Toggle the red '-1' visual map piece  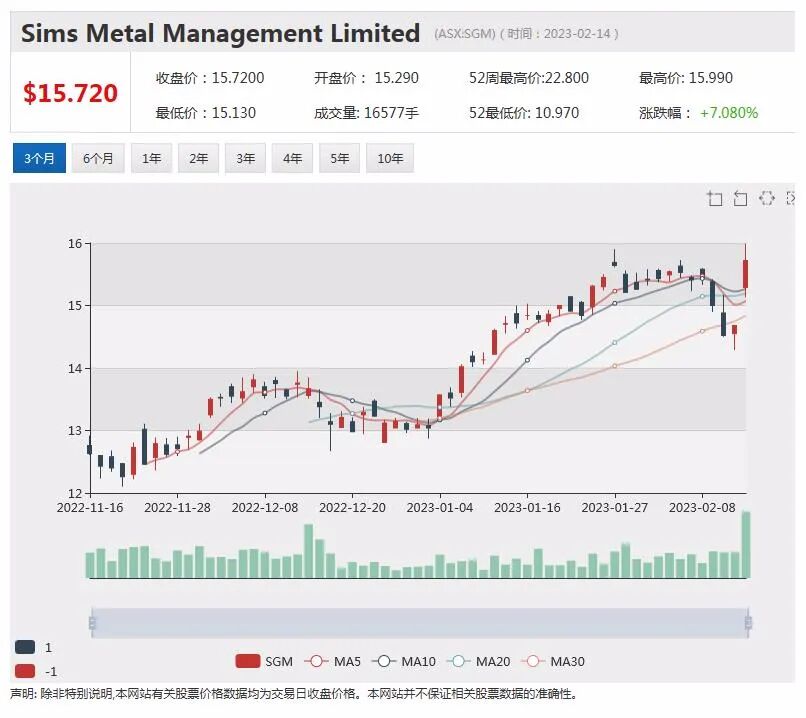[x=35, y=671]
